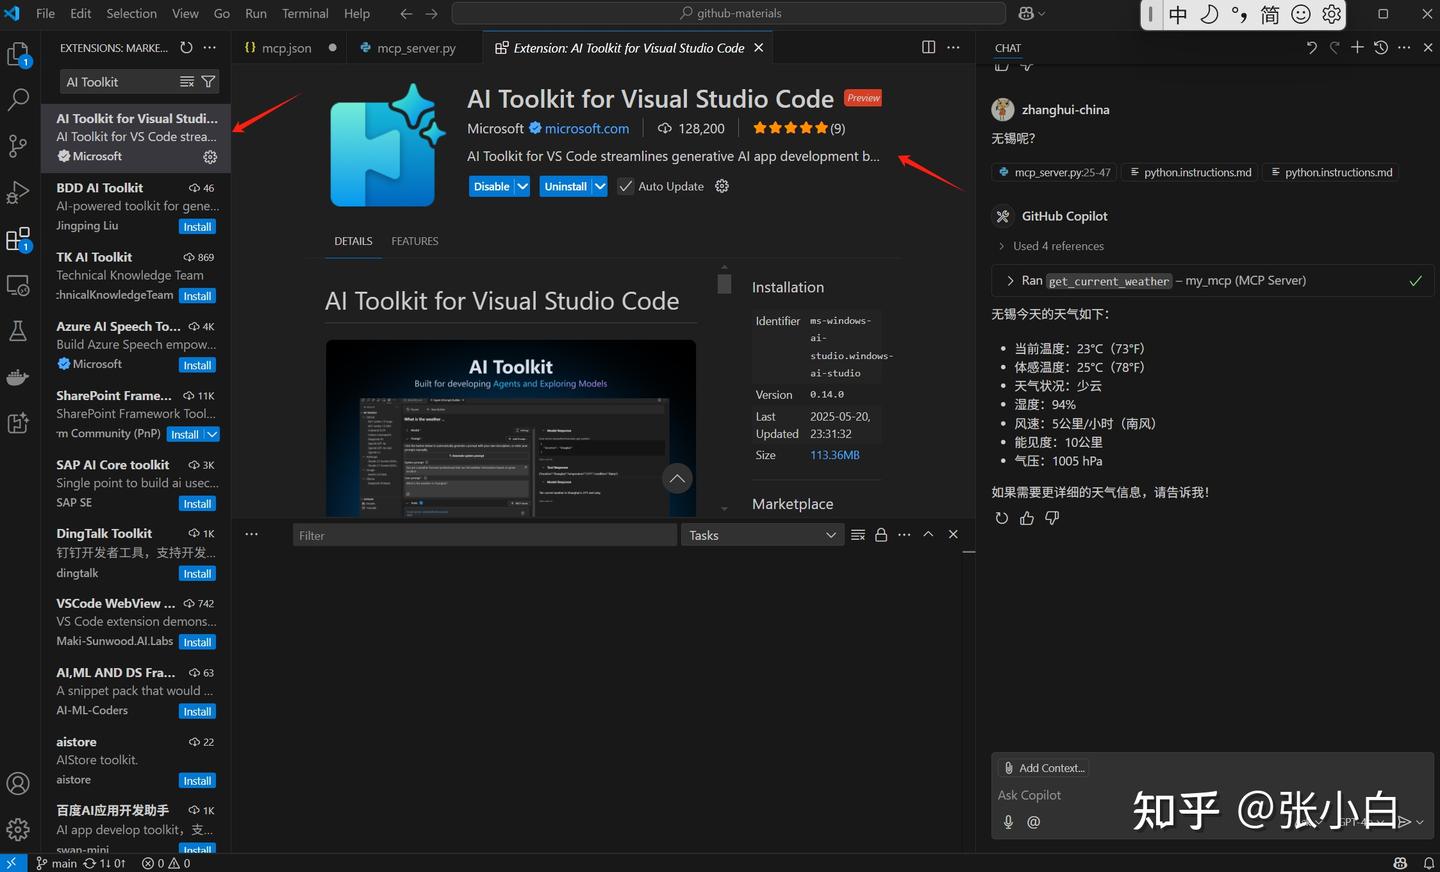Toggle the output panel scroll lock
1440x872 pixels.
point(881,535)
